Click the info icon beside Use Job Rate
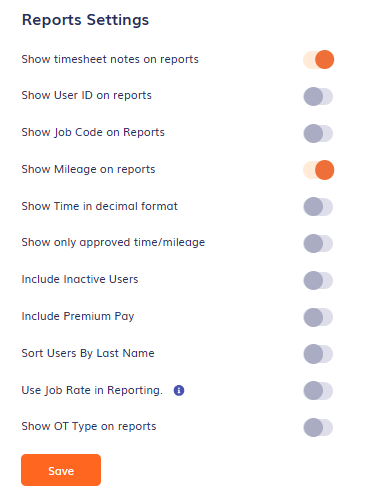Image resolution: width=373 pixels, height=501 pixels. [x=179, y=390]
